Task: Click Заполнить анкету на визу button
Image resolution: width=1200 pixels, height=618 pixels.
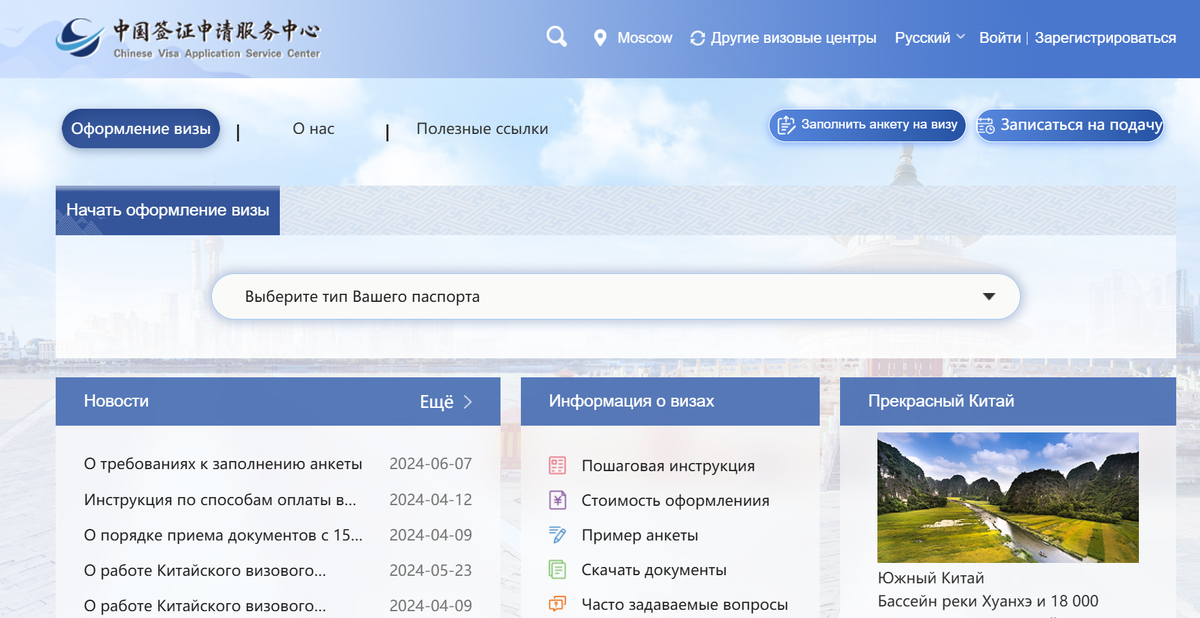Action: 867,125
